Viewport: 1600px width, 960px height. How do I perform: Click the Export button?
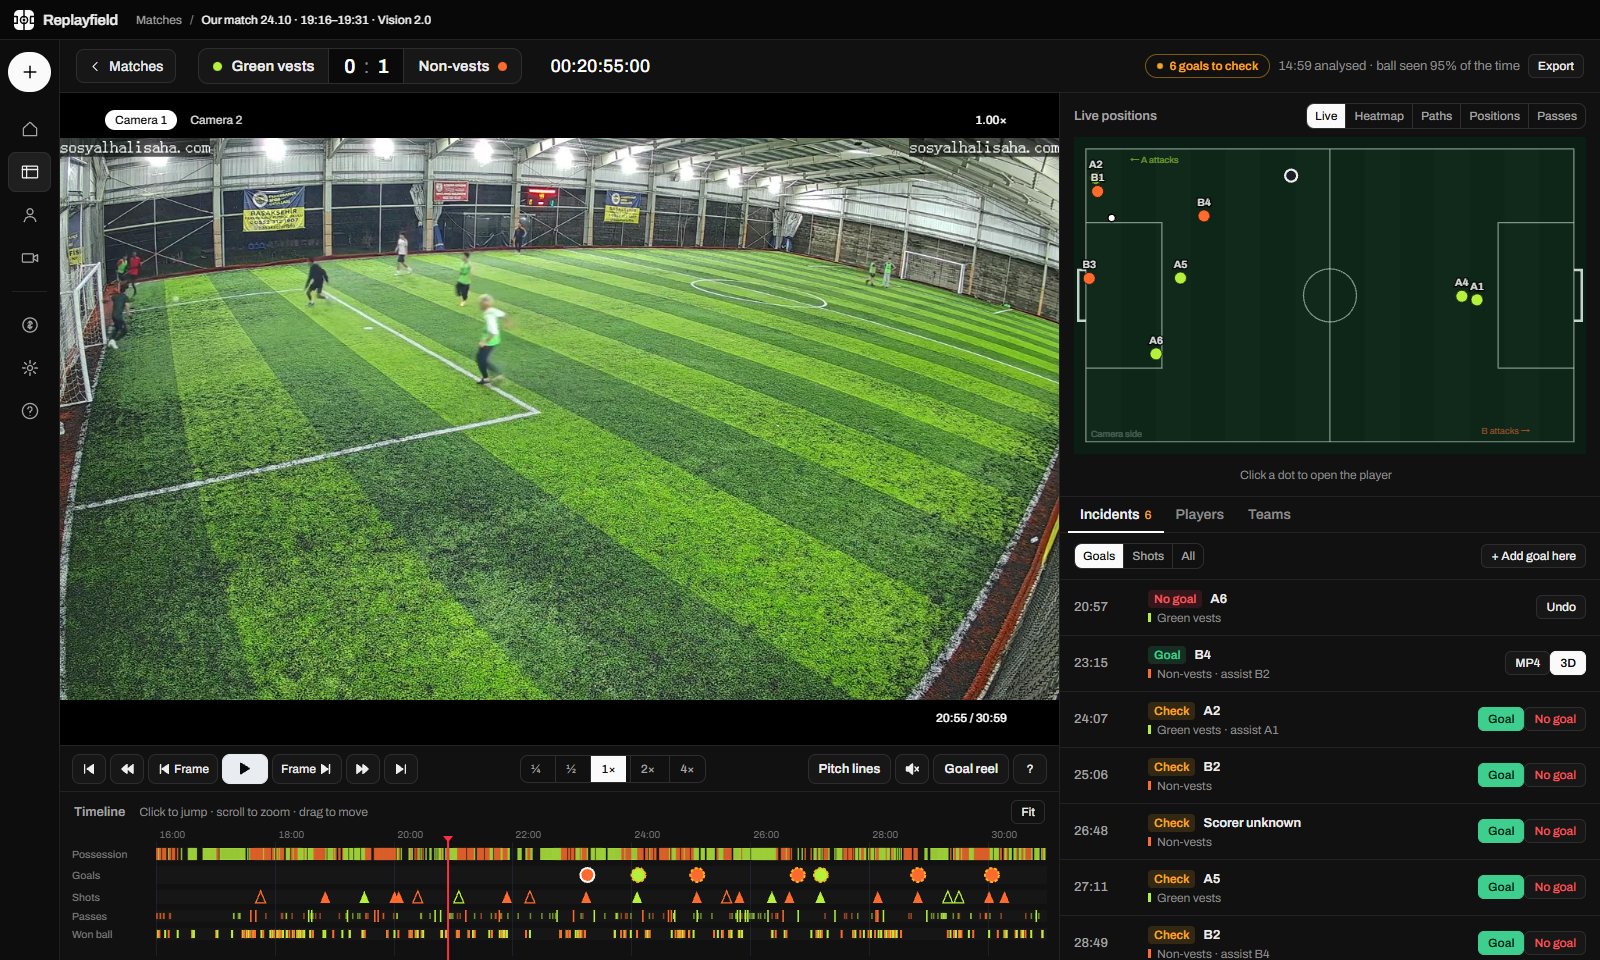(1555, 66)
